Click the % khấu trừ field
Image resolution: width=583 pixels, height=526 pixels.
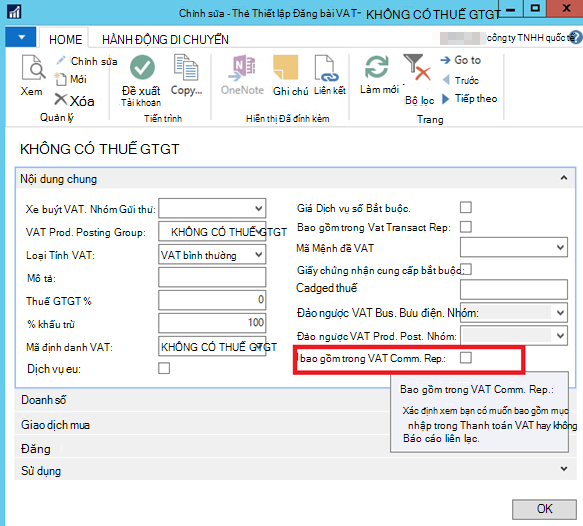(212, 323)
